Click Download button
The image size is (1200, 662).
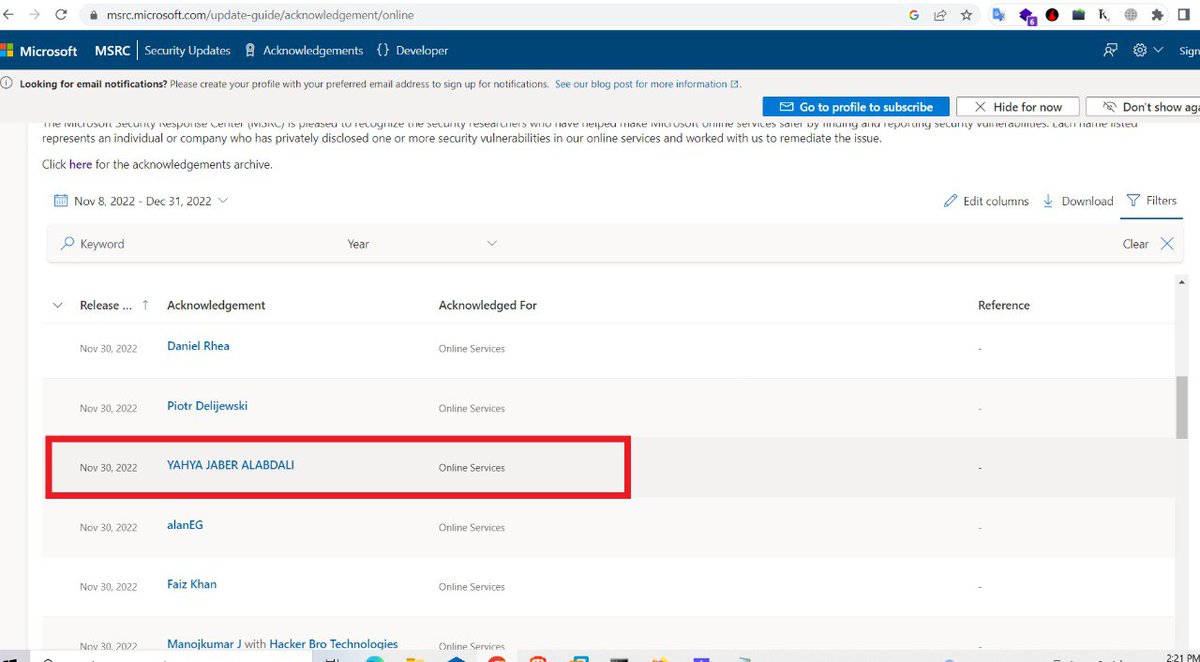click(1078, 201)
